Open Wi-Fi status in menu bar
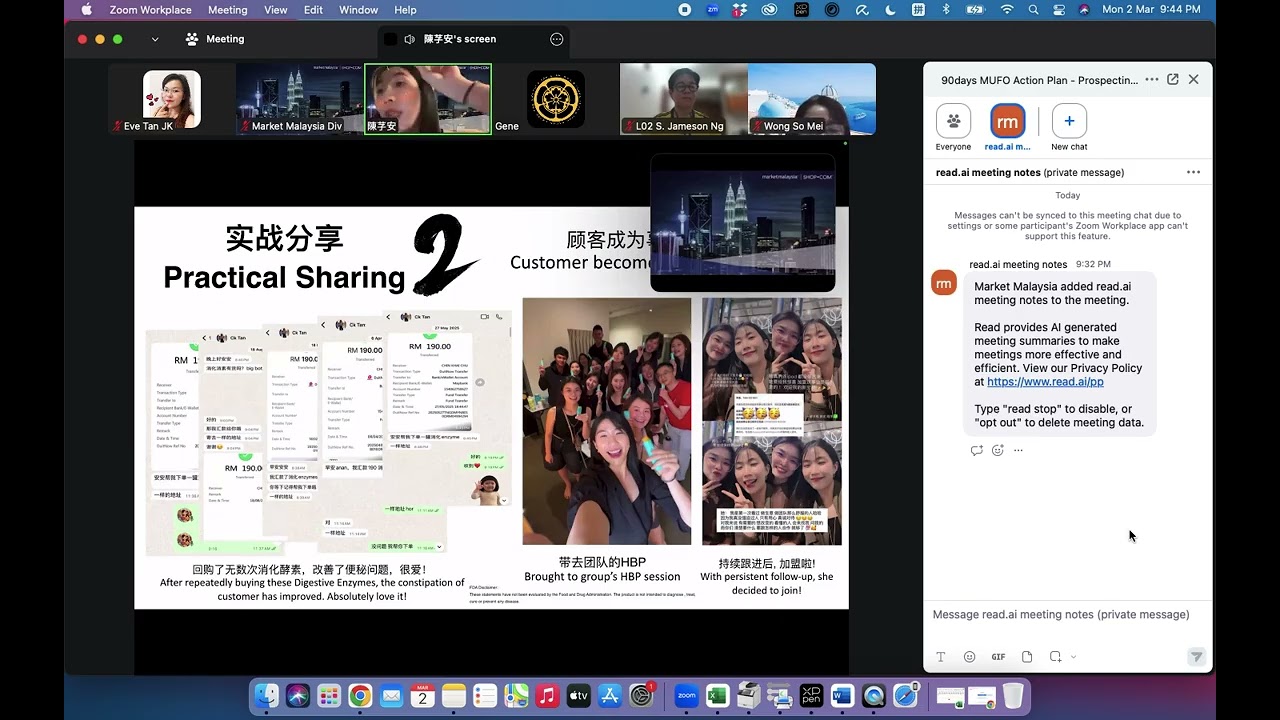Screen dimensions: 1280x720 [x=1007, y=10]
